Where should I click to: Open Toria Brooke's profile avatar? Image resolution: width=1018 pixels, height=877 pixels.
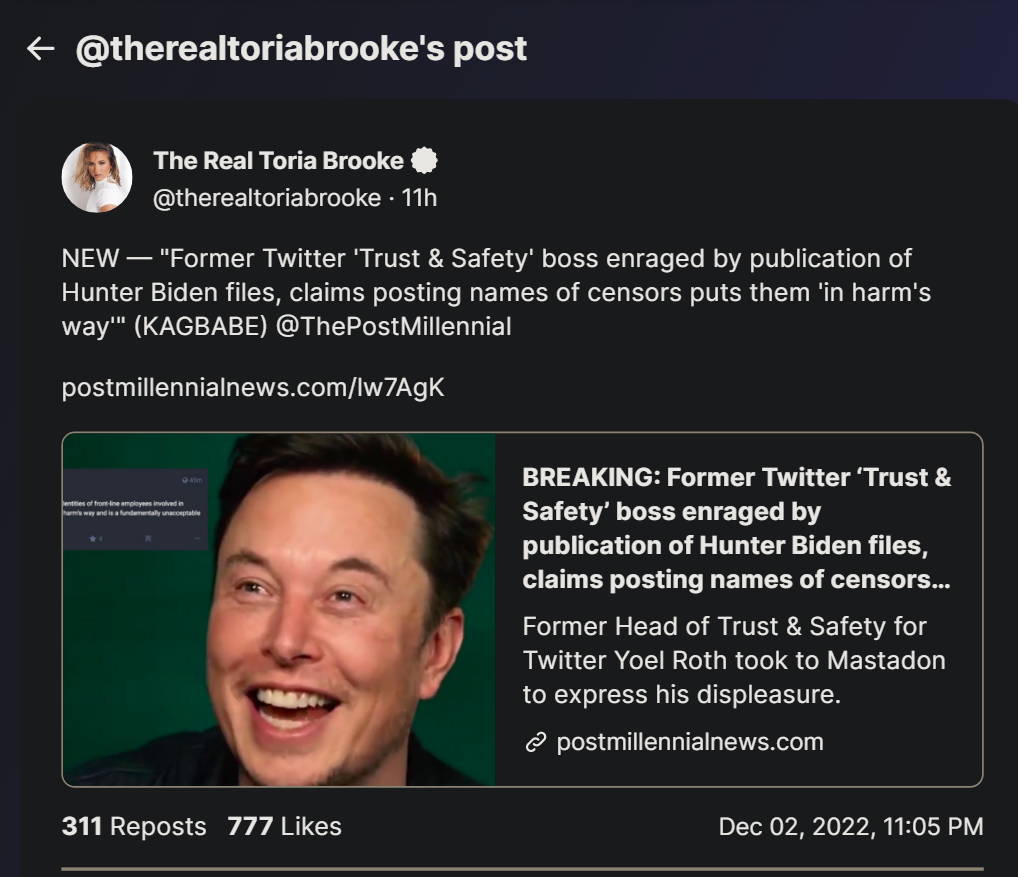(97, 177)
